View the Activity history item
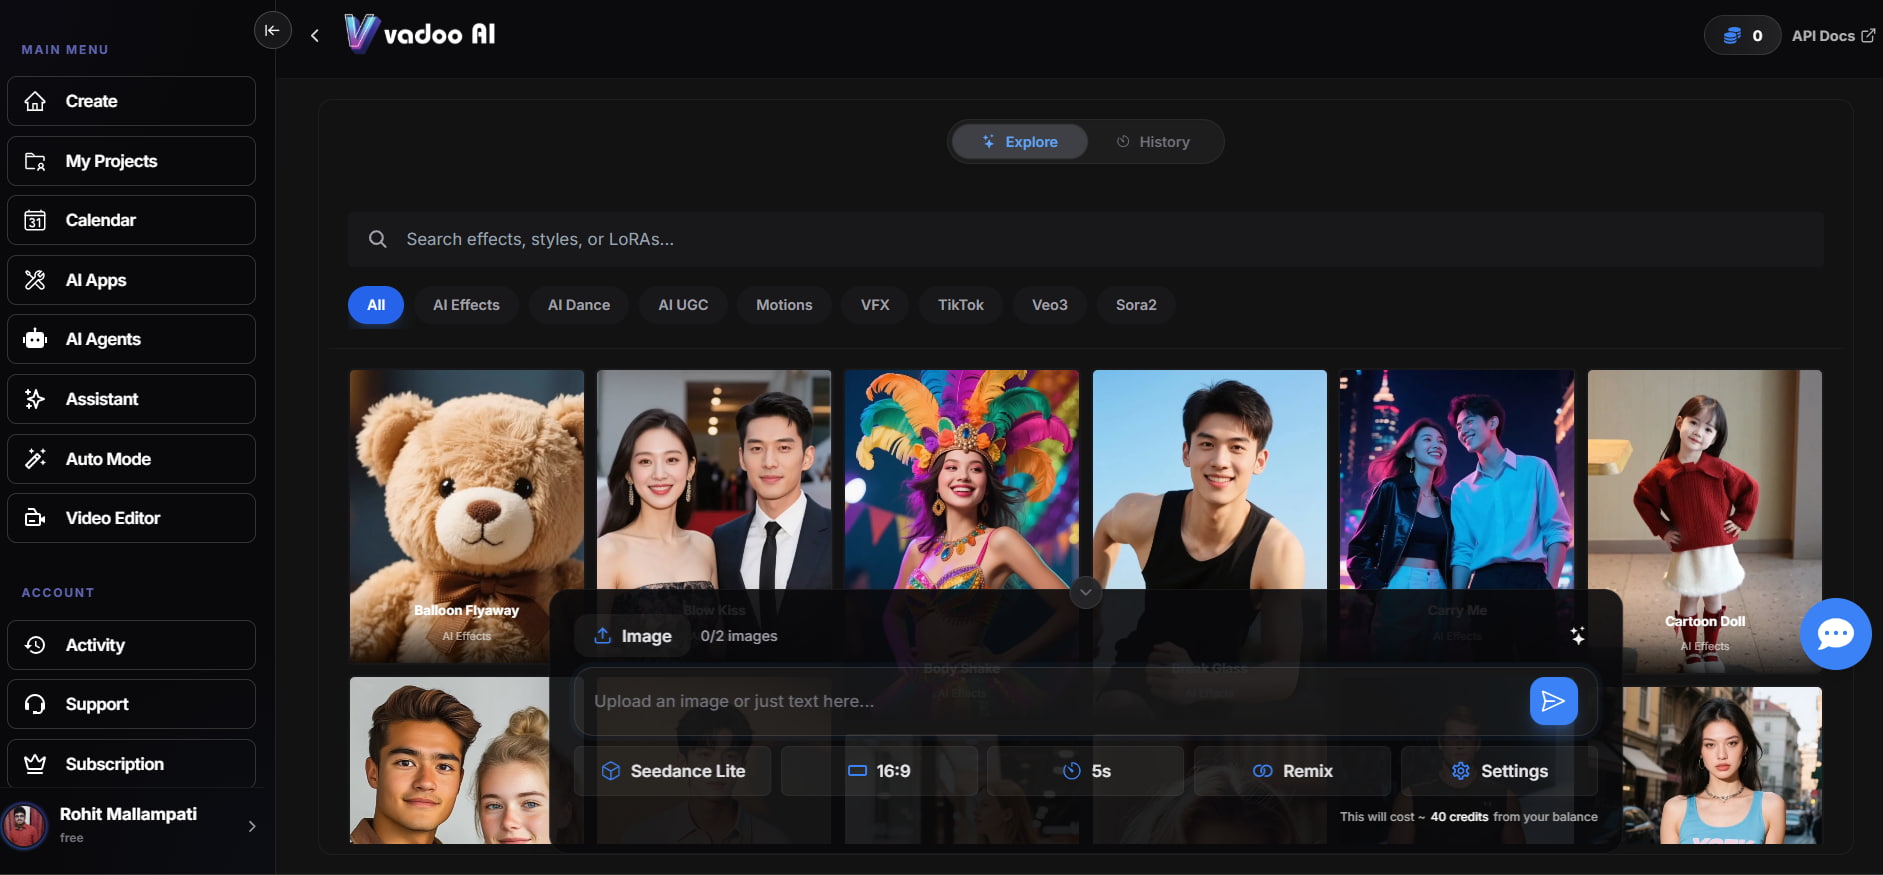 131,645
